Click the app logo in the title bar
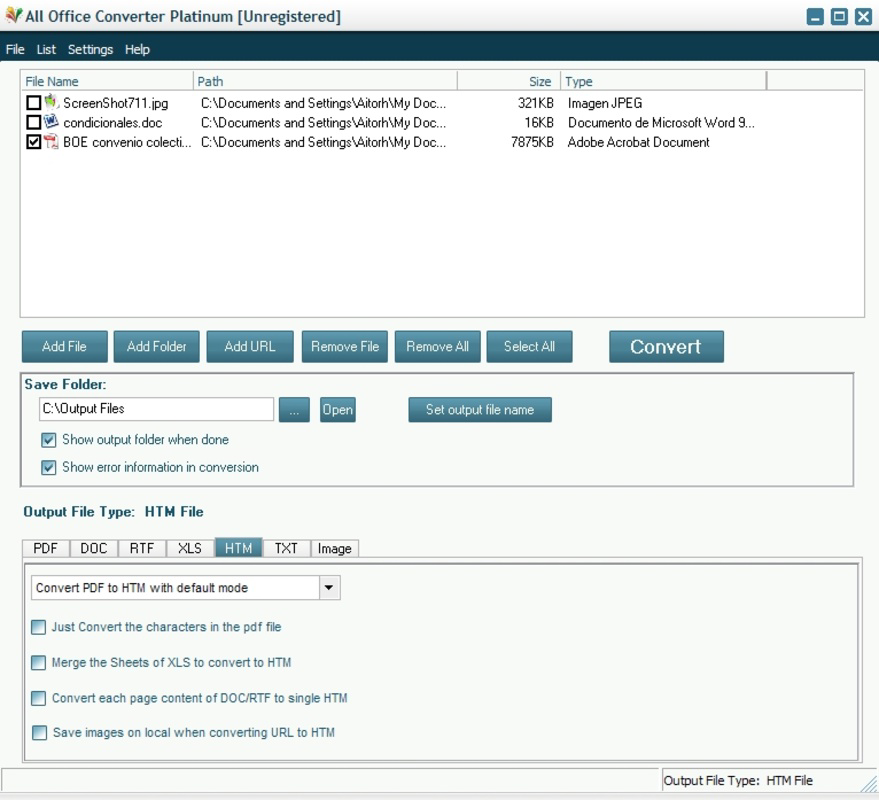 [x=13, y=16]
